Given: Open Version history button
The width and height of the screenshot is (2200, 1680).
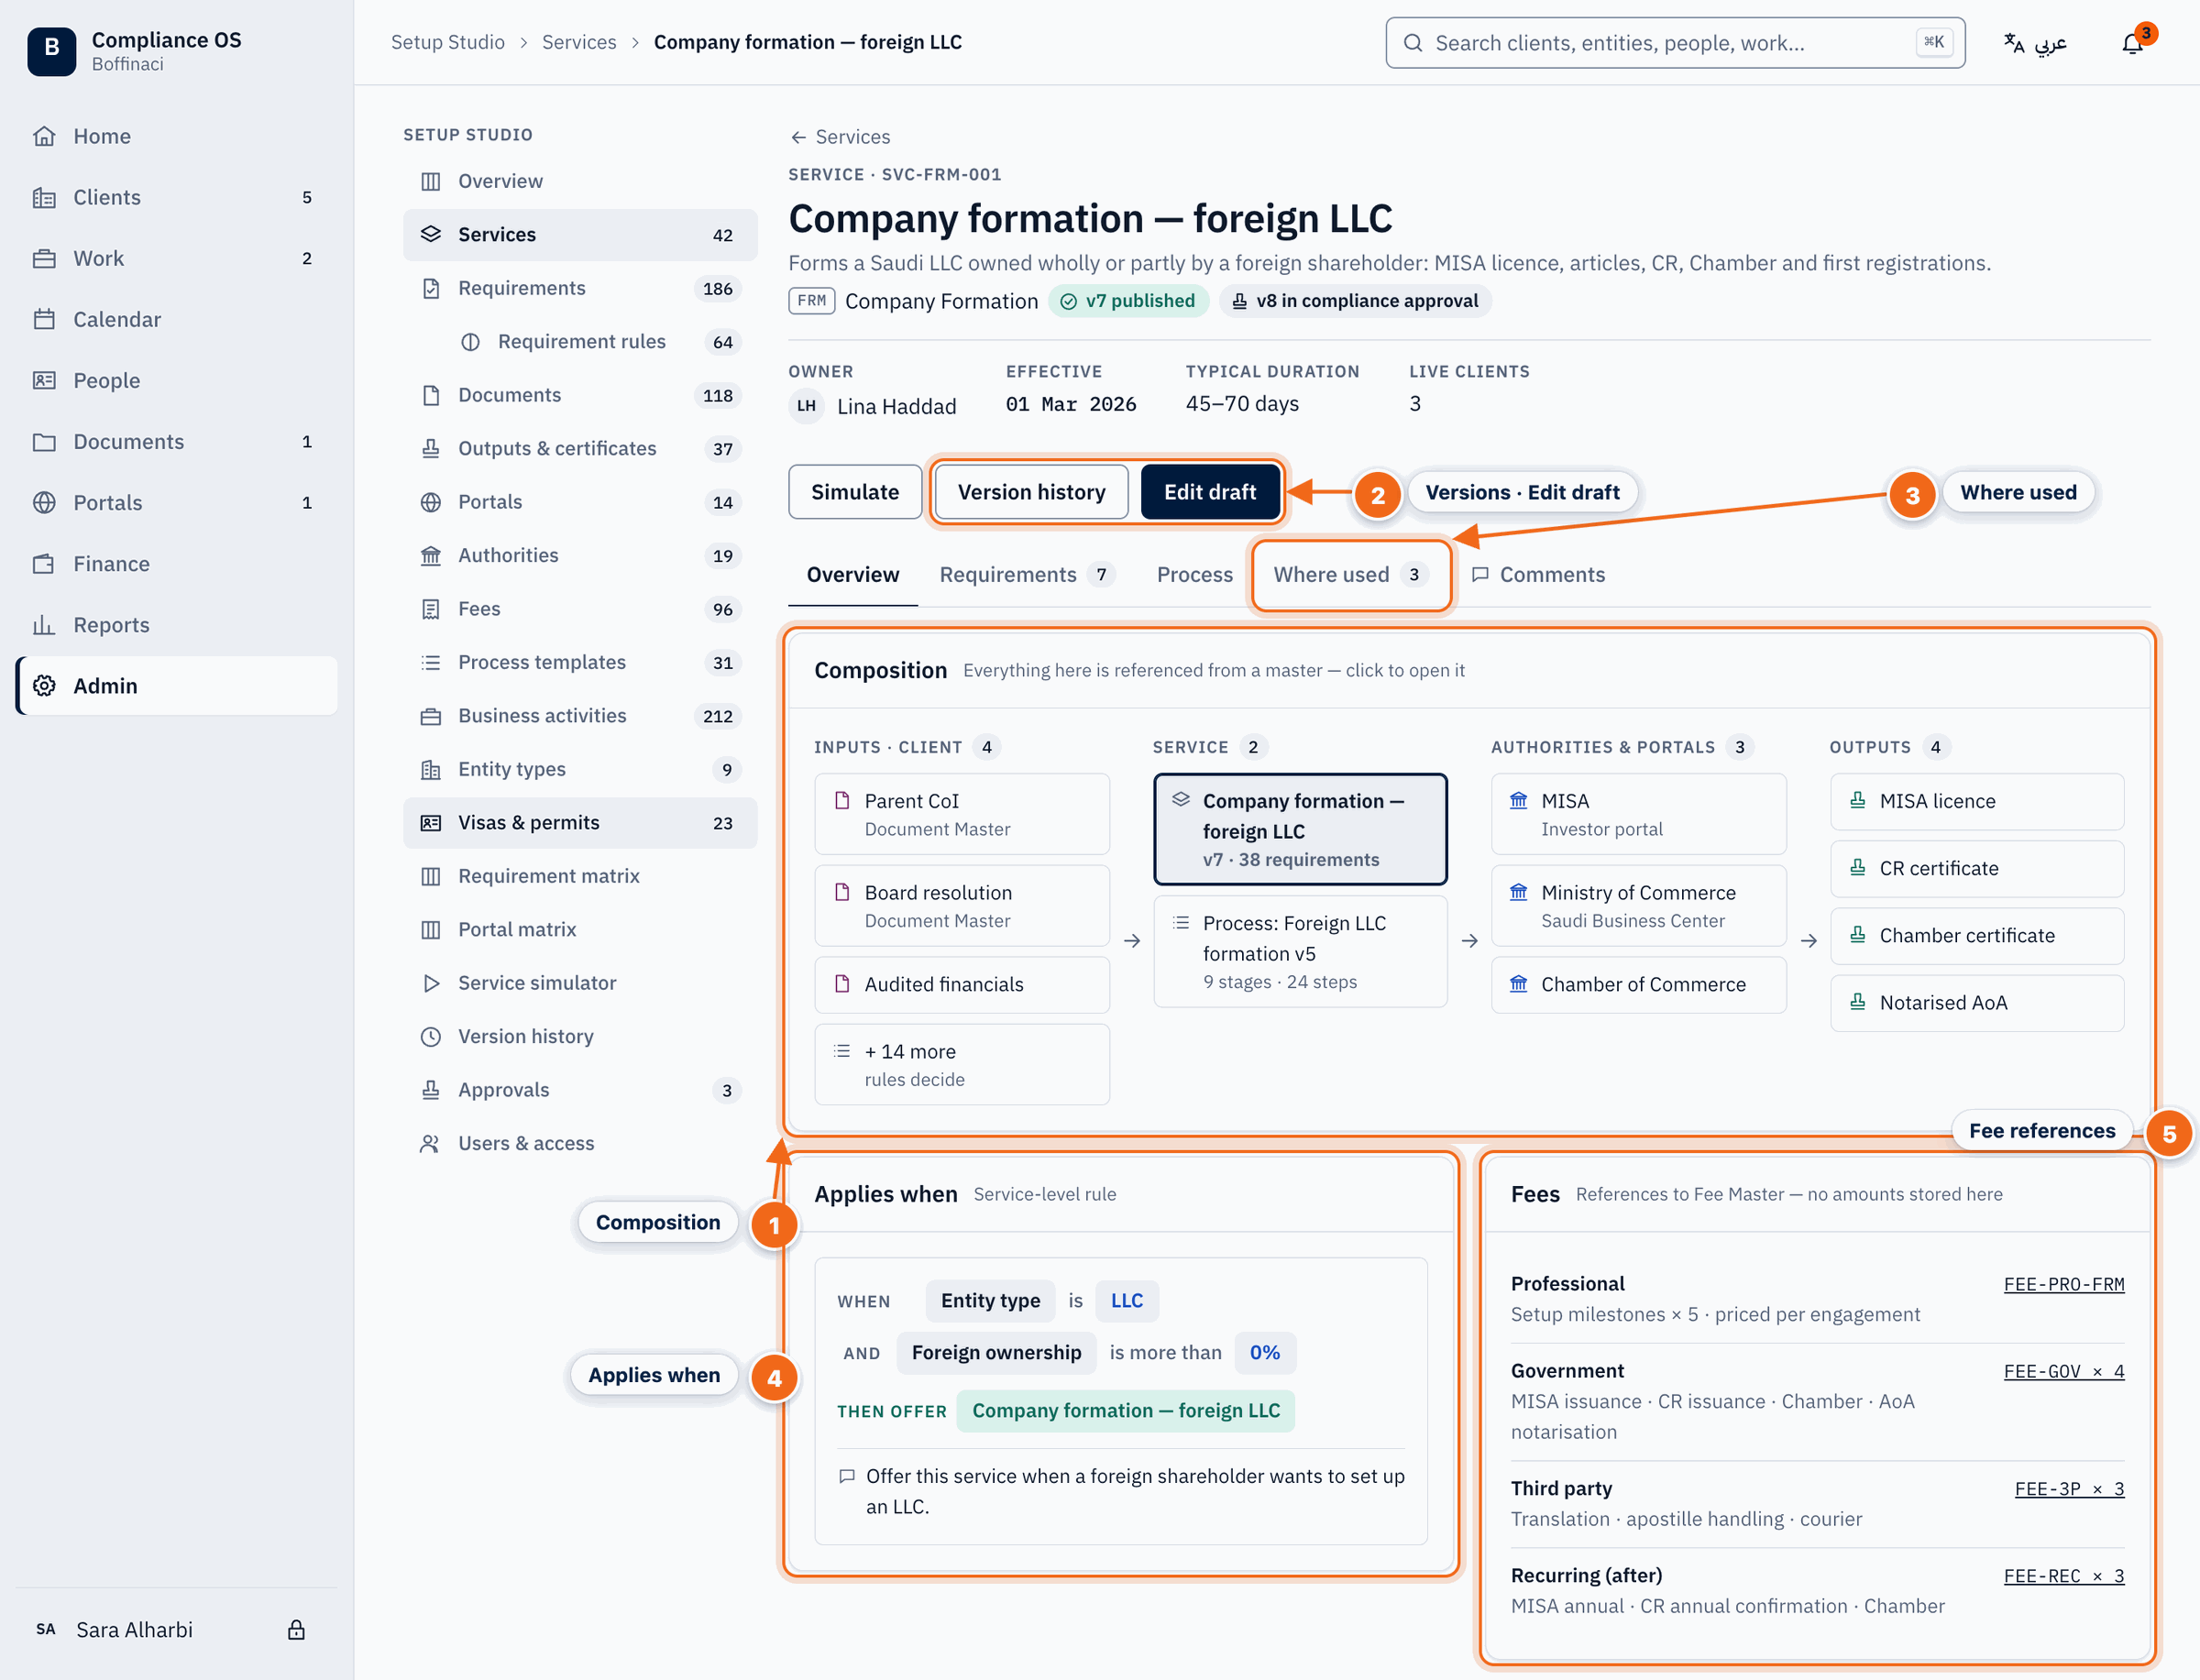Looking at the screenshot, I should click(x=1031, y=492).
